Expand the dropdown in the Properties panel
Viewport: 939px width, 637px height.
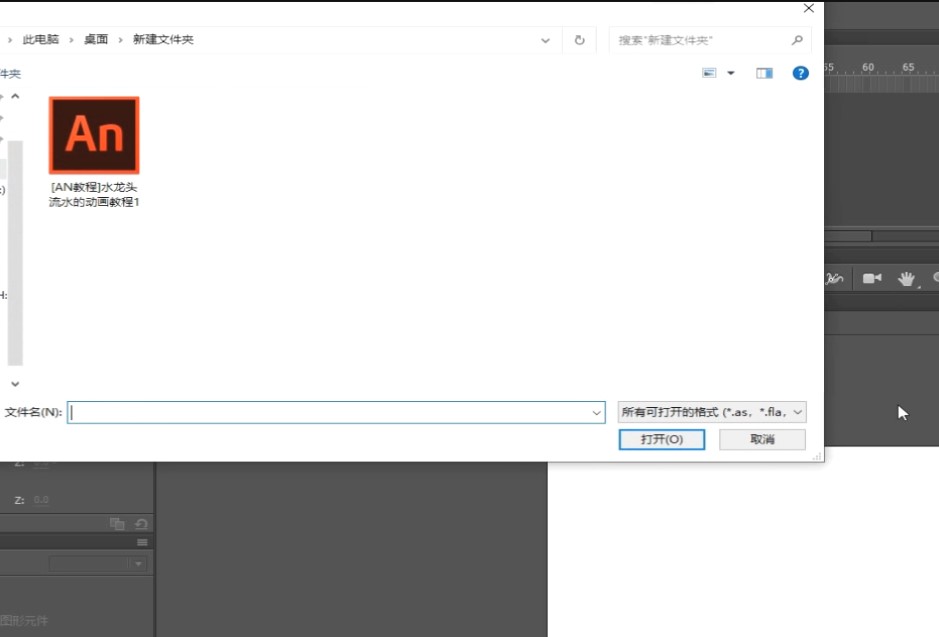[138, 564]
